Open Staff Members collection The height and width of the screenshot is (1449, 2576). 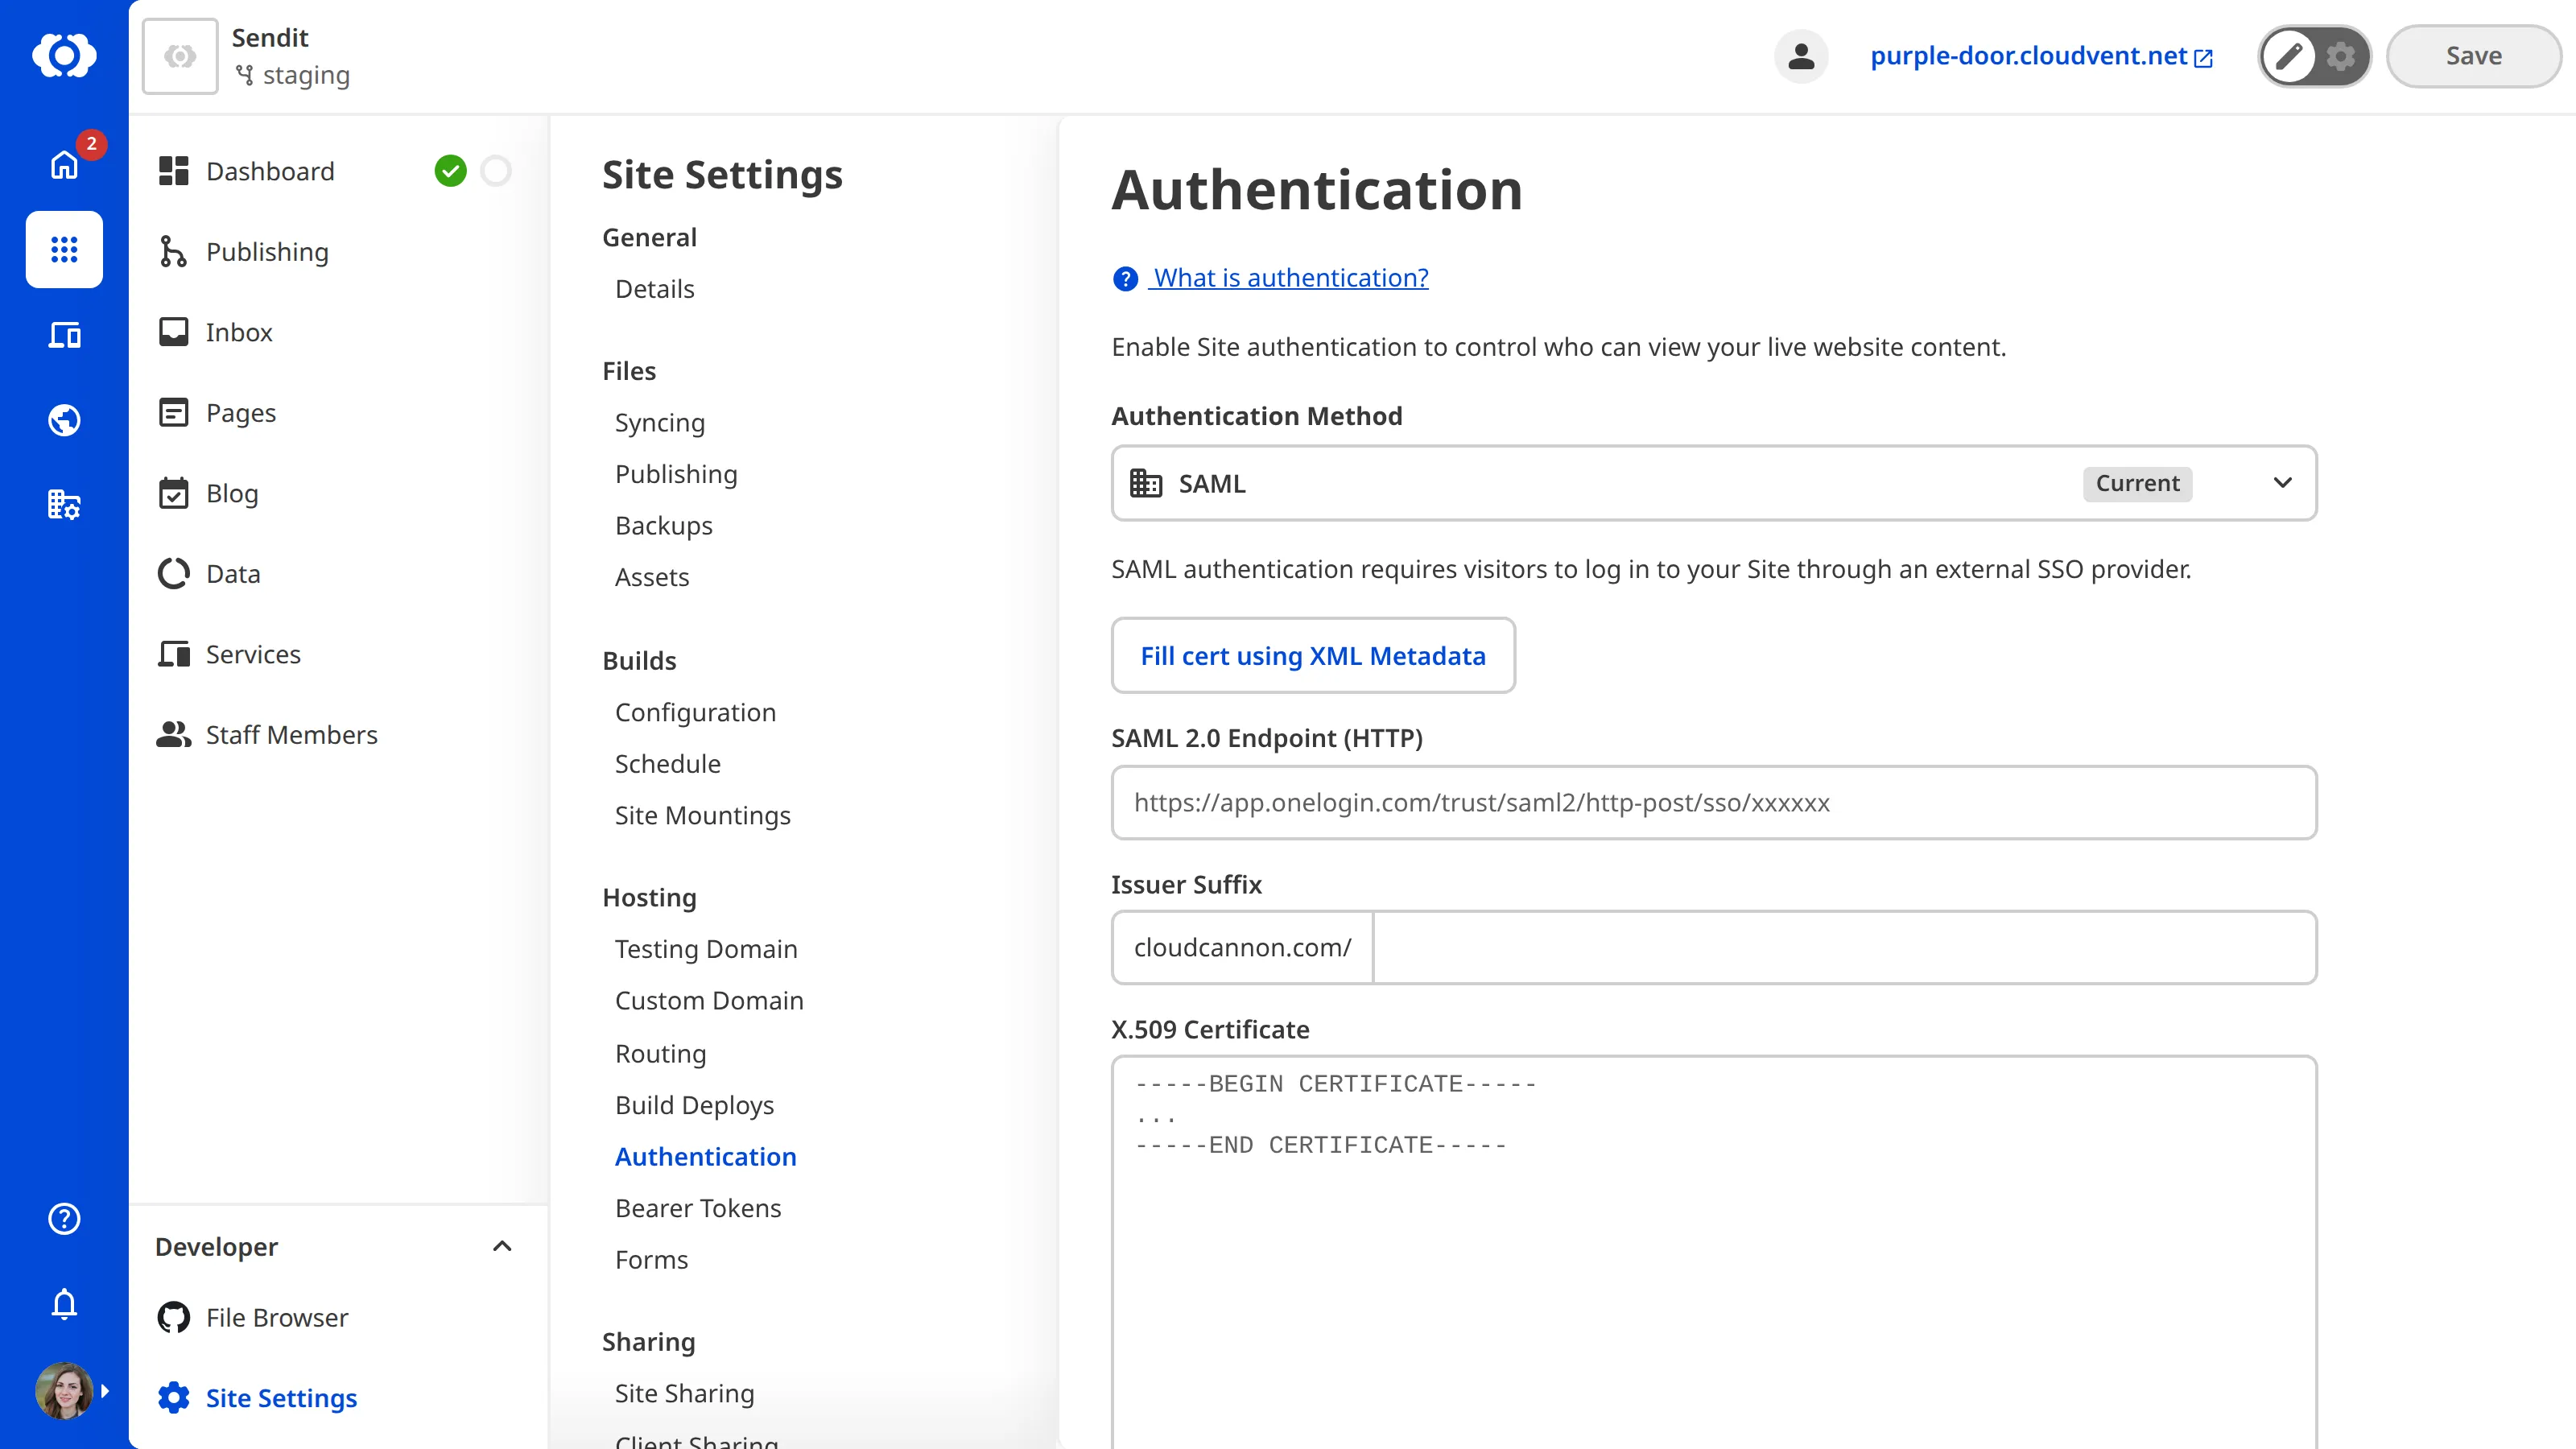pos(292,735)
